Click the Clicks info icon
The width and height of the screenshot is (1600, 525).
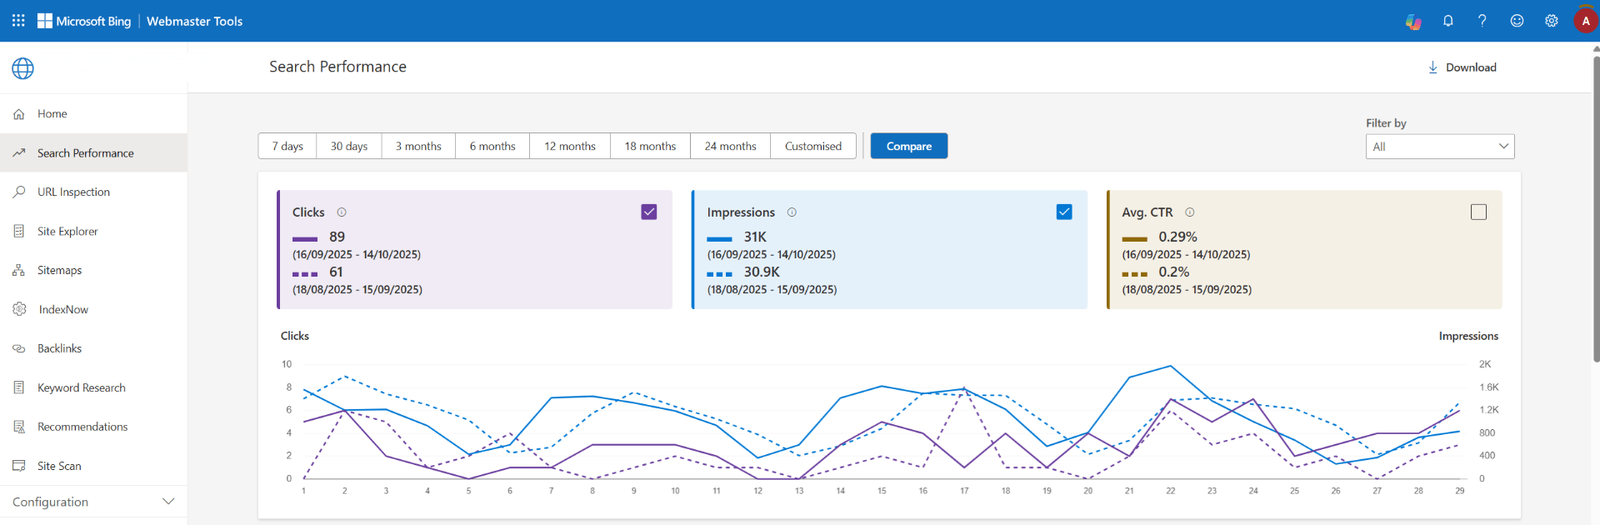coord(342,212)
